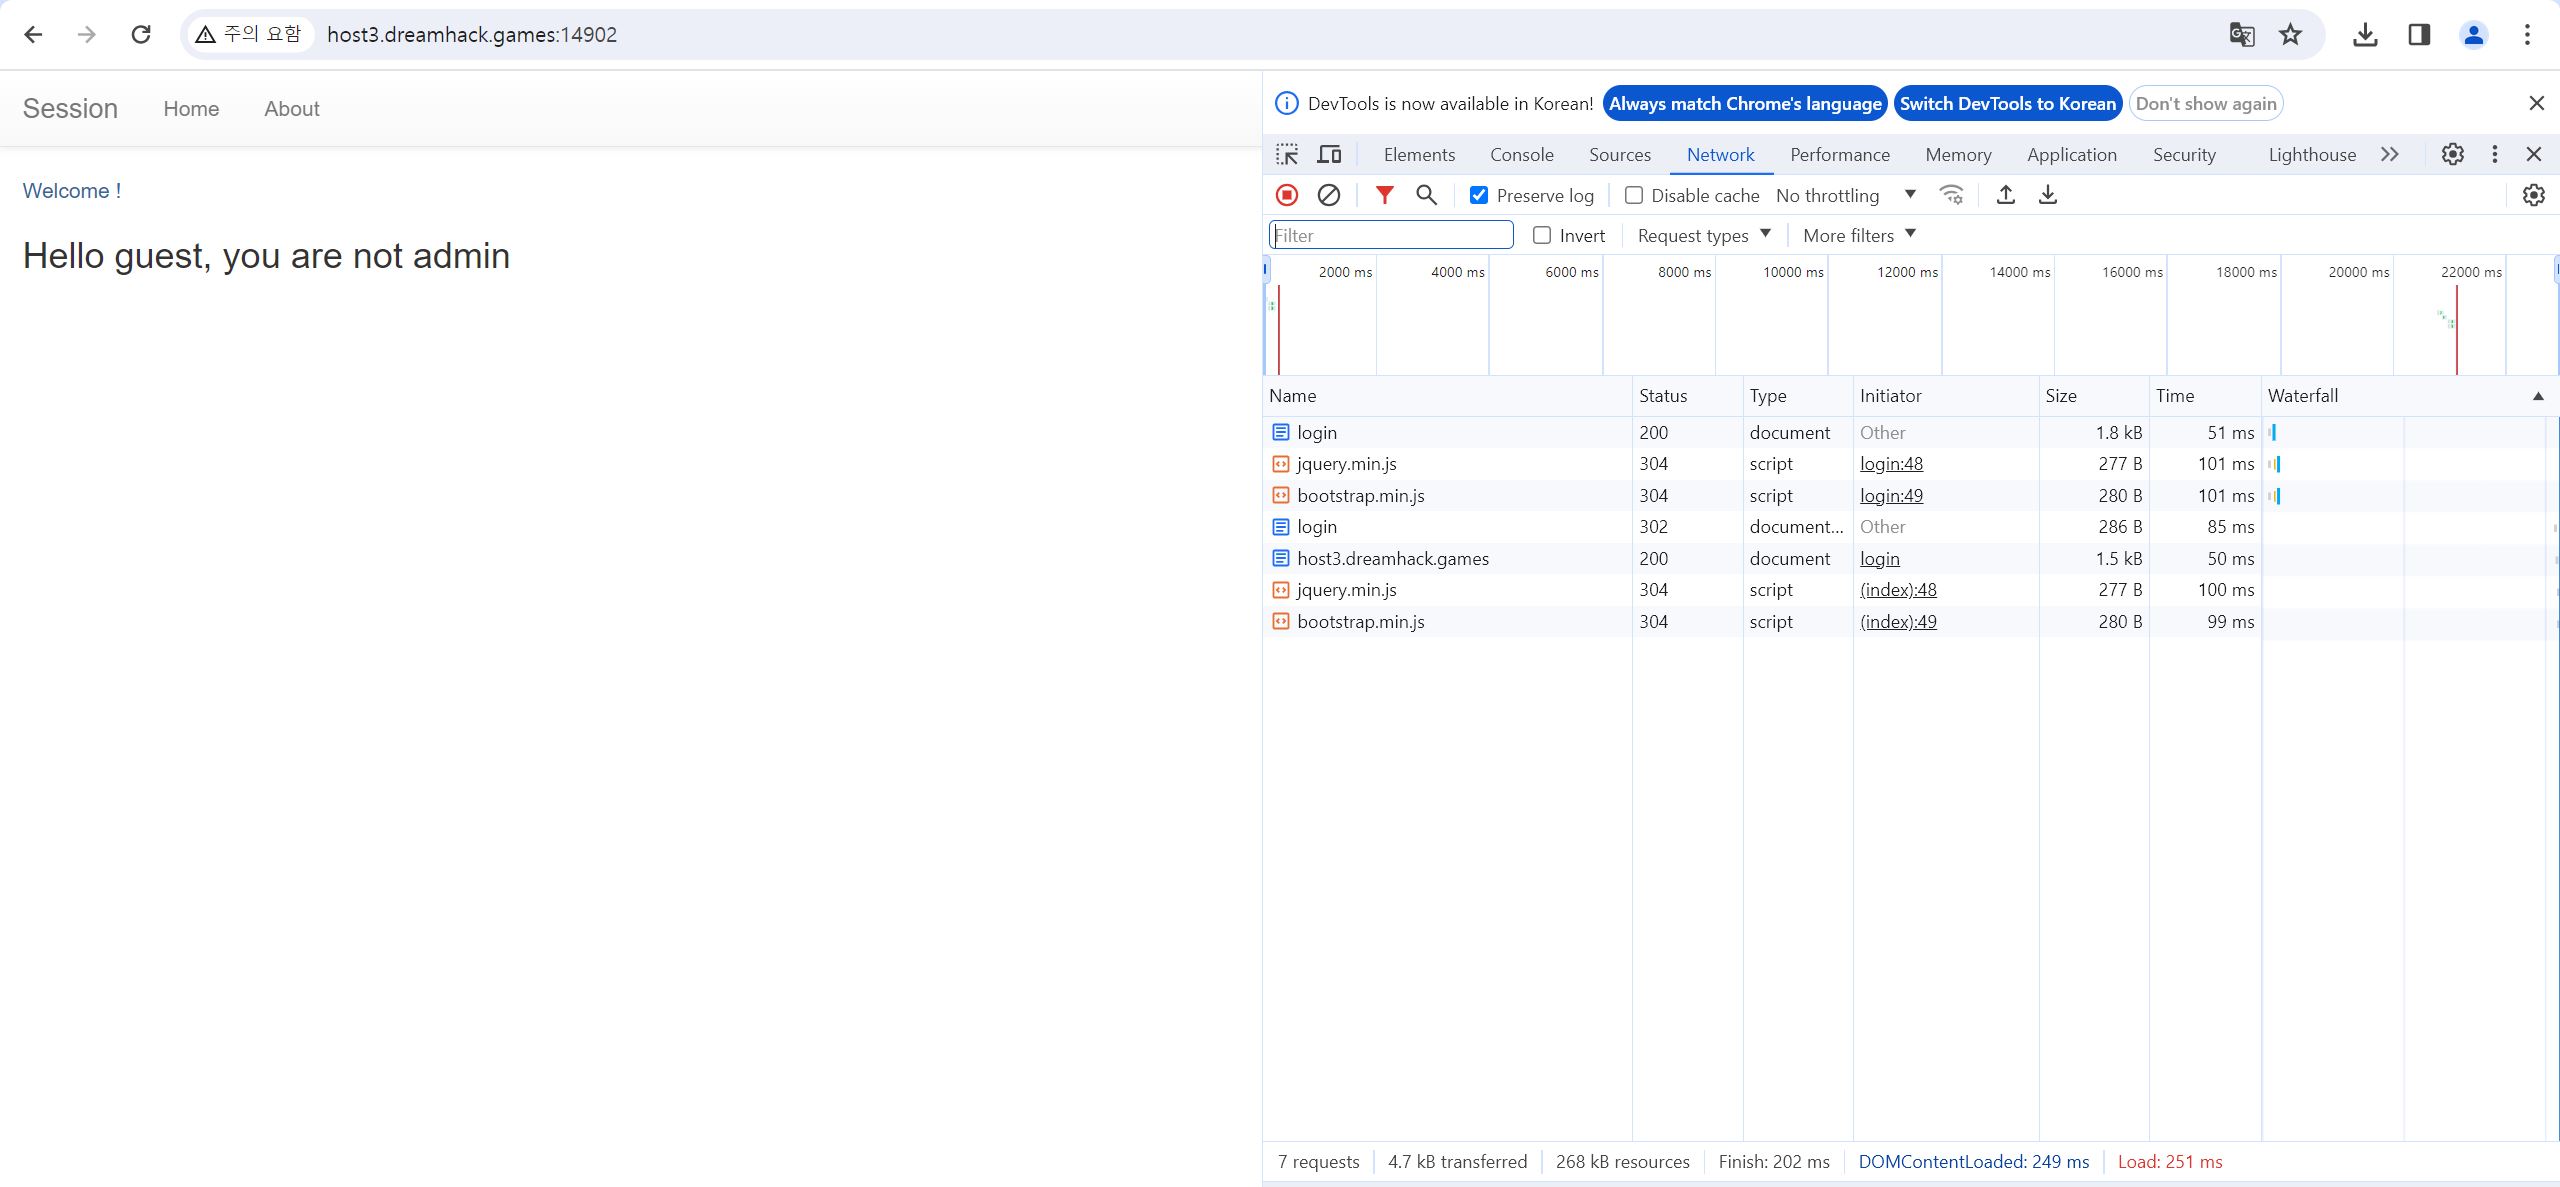Click the Export HAR download icon
The height and width of the screenshot is (1187, 2560).
(2048, 195)
